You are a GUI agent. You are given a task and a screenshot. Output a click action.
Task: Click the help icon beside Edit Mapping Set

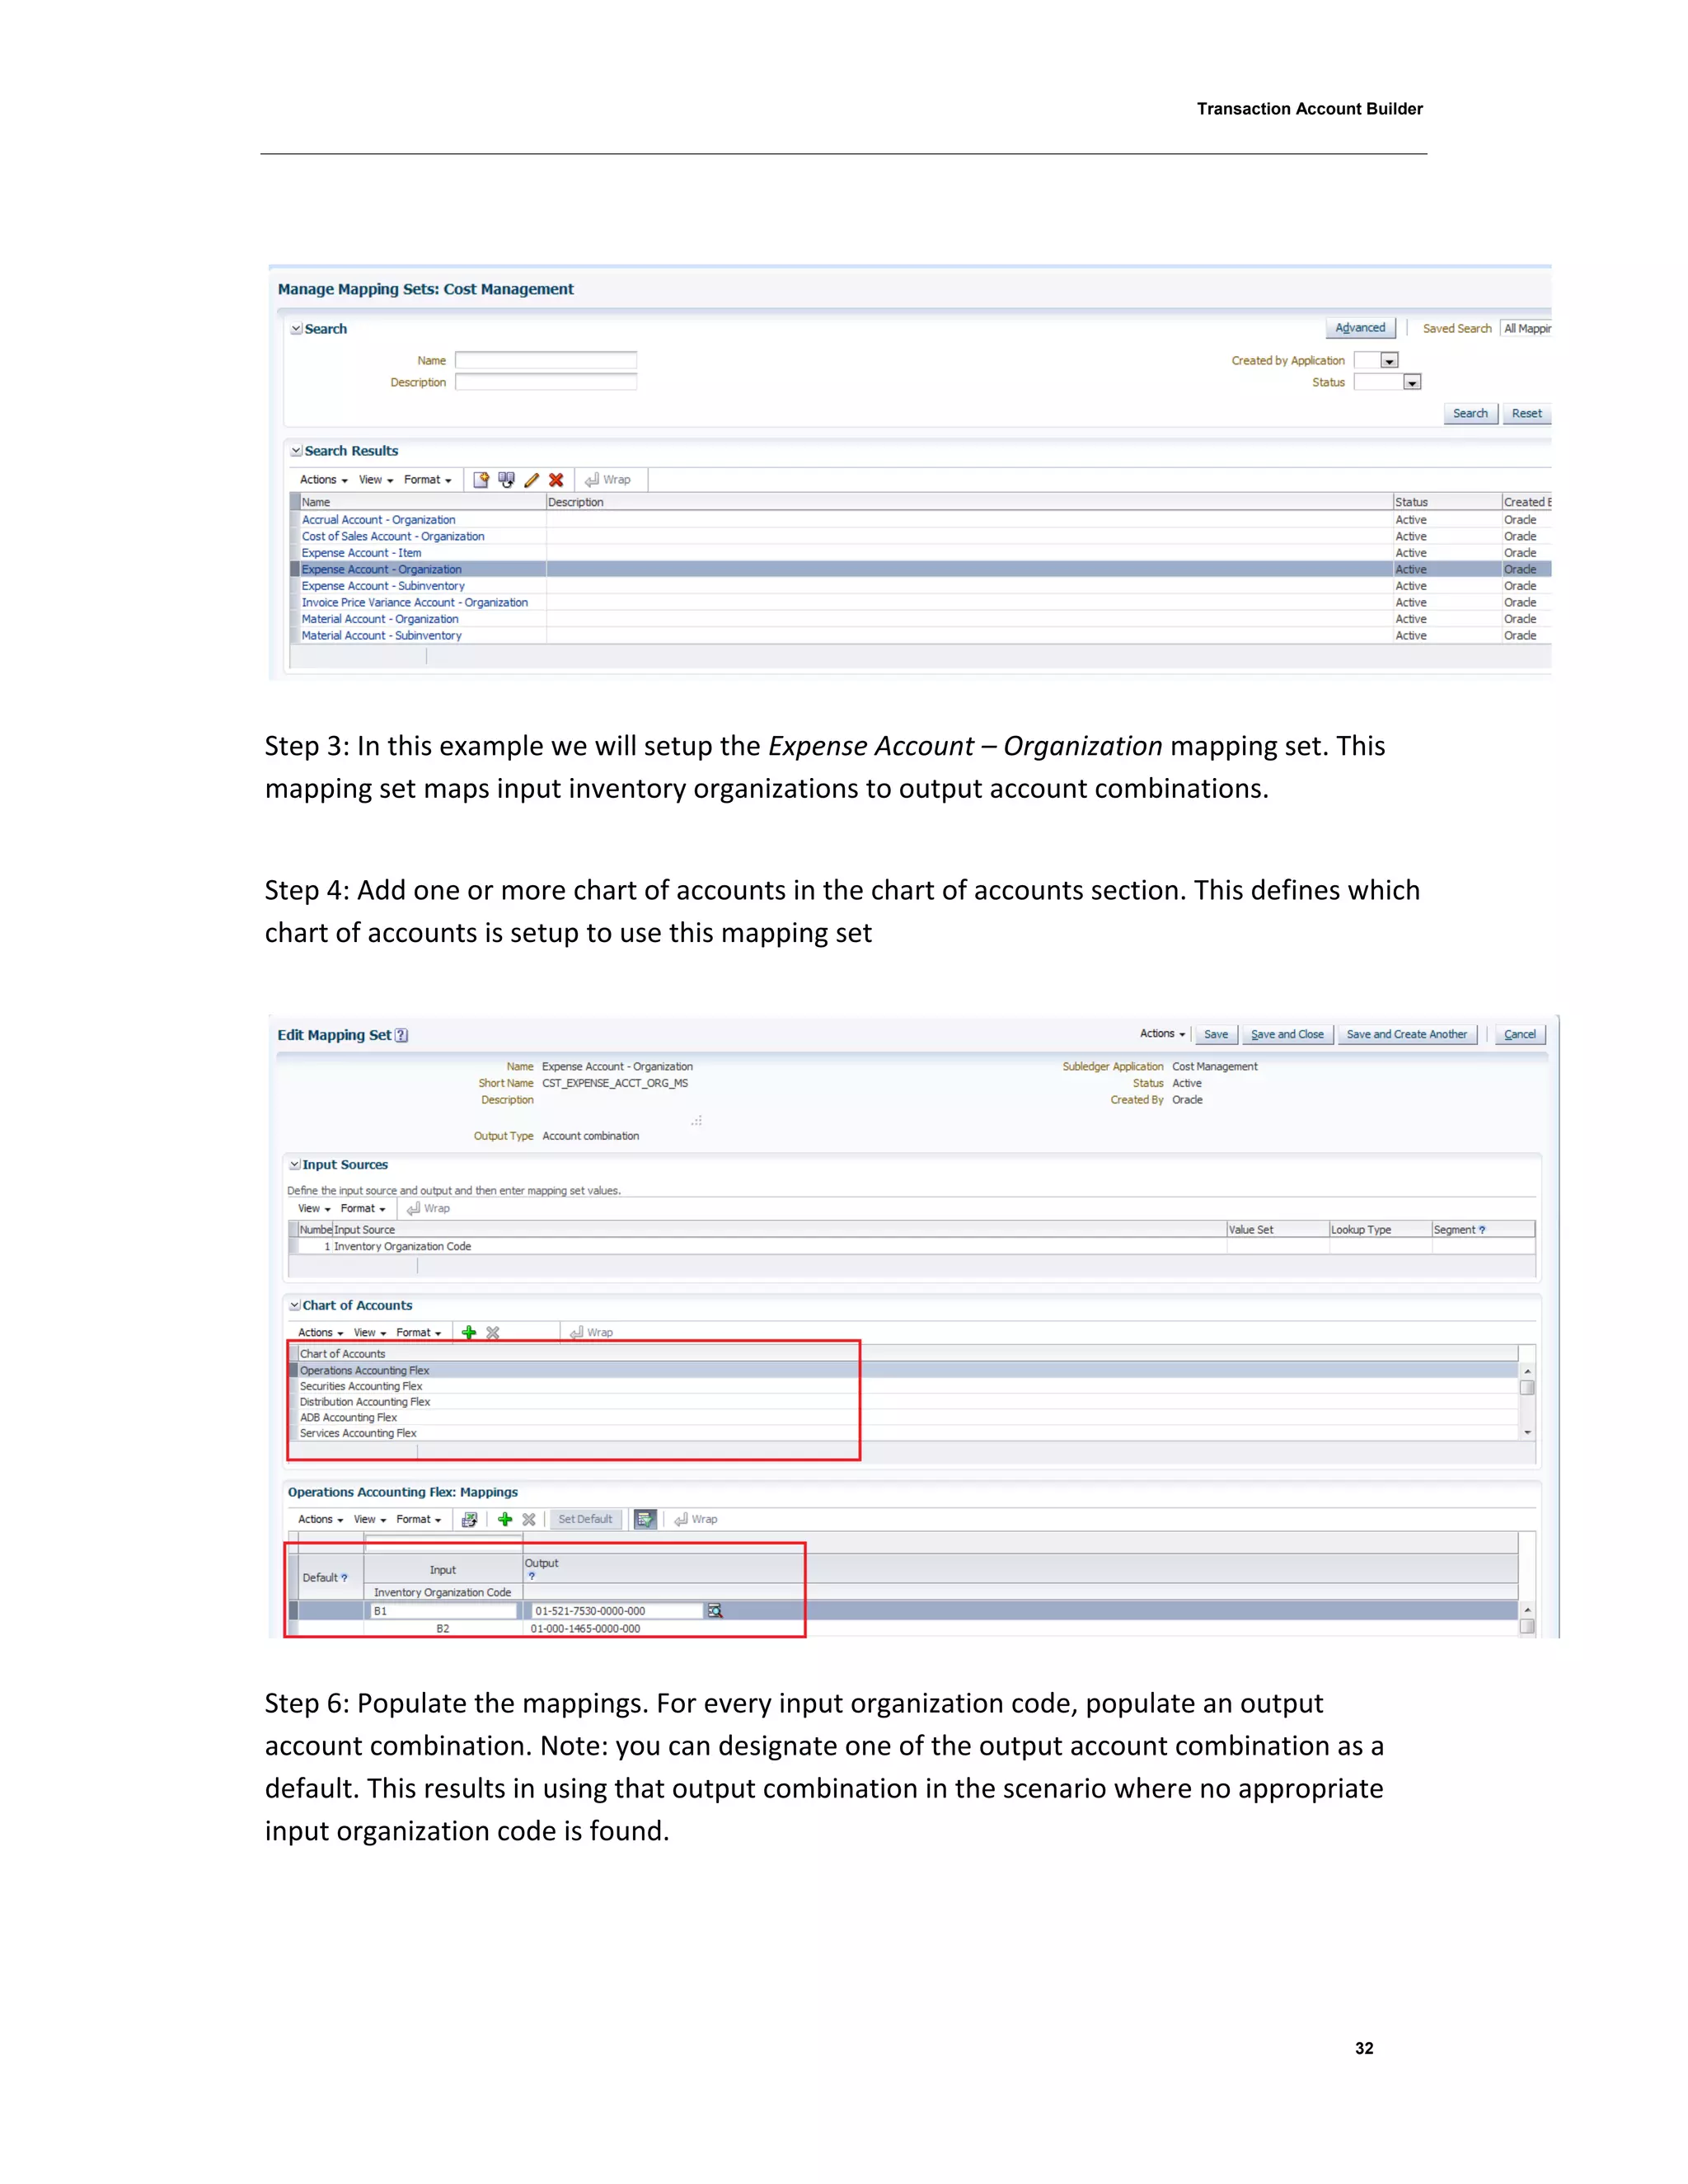pyautogui.click(x=401, y=1035)
